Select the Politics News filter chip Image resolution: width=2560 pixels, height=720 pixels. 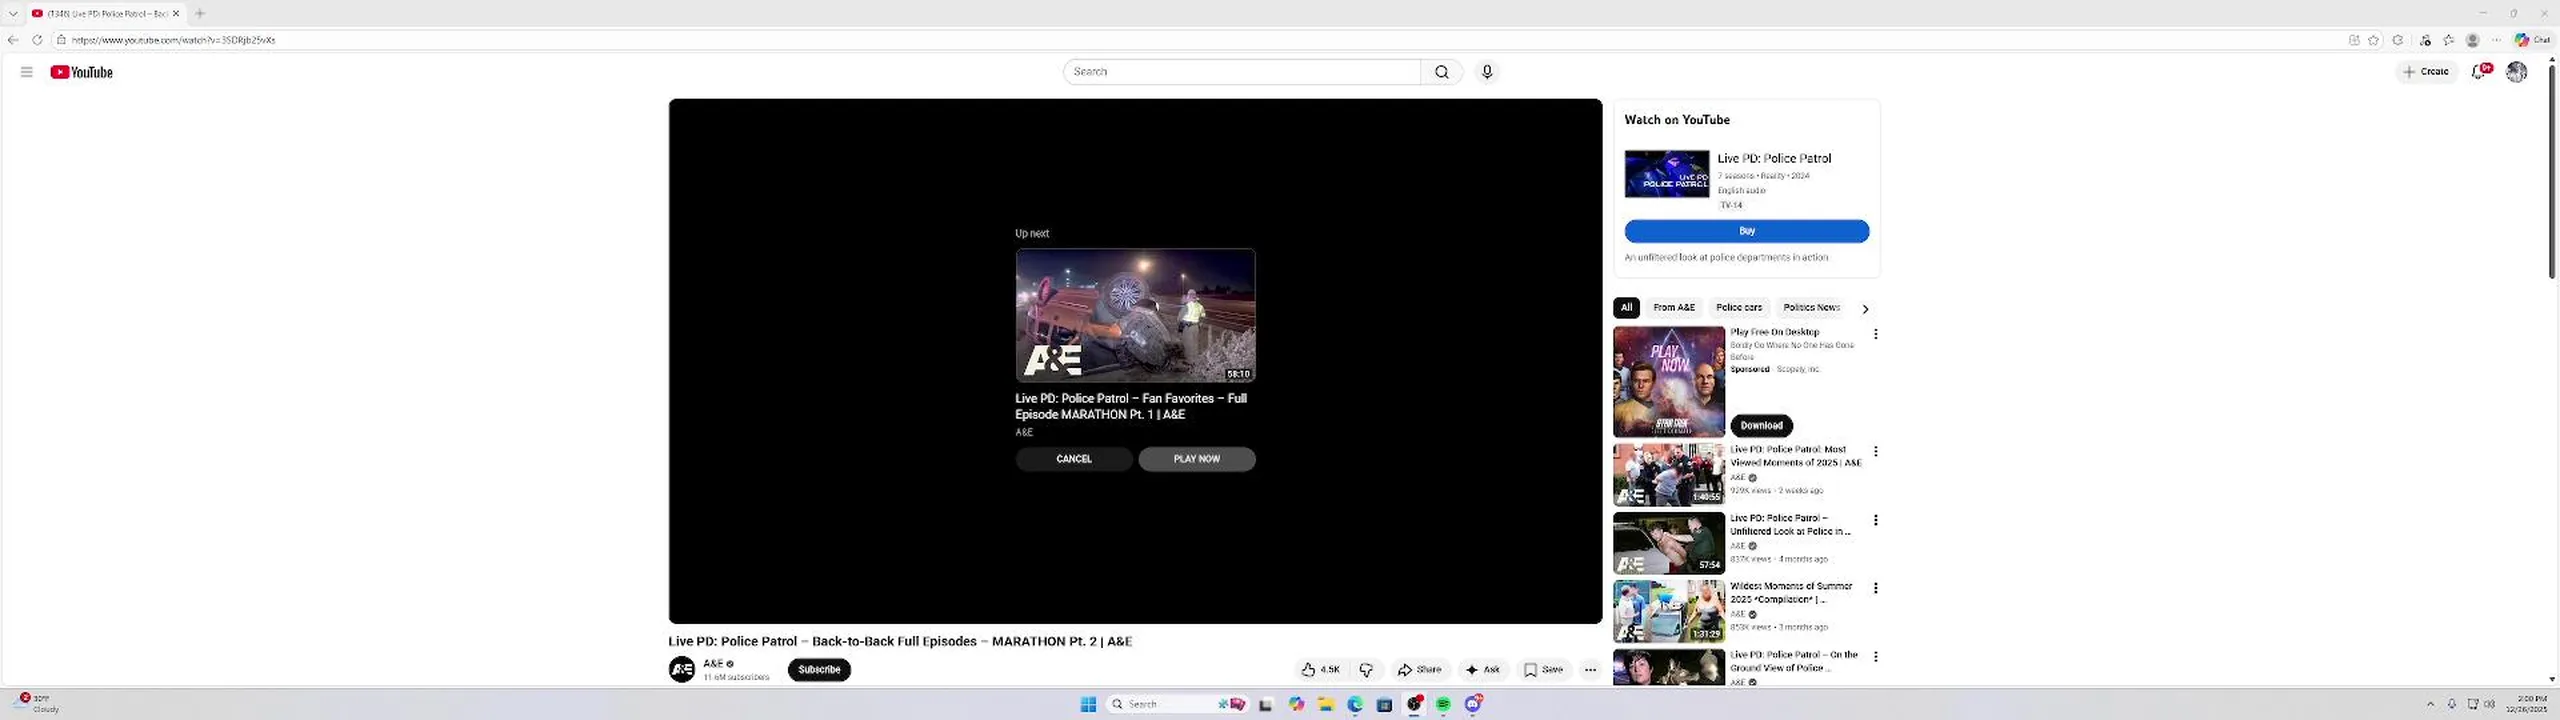(x=1811, y=308)
